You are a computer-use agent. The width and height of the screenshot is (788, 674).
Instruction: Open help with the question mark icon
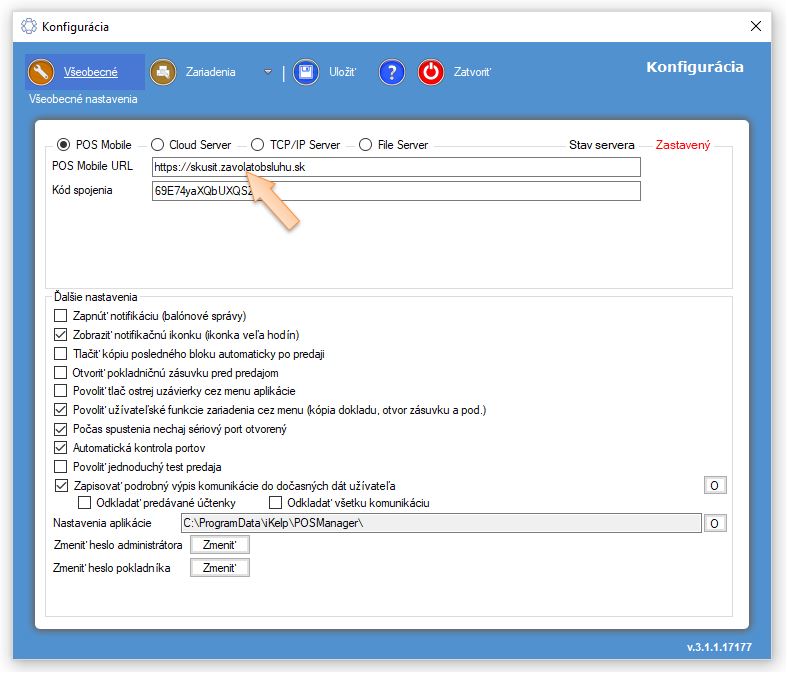click(x=392, y=72)
